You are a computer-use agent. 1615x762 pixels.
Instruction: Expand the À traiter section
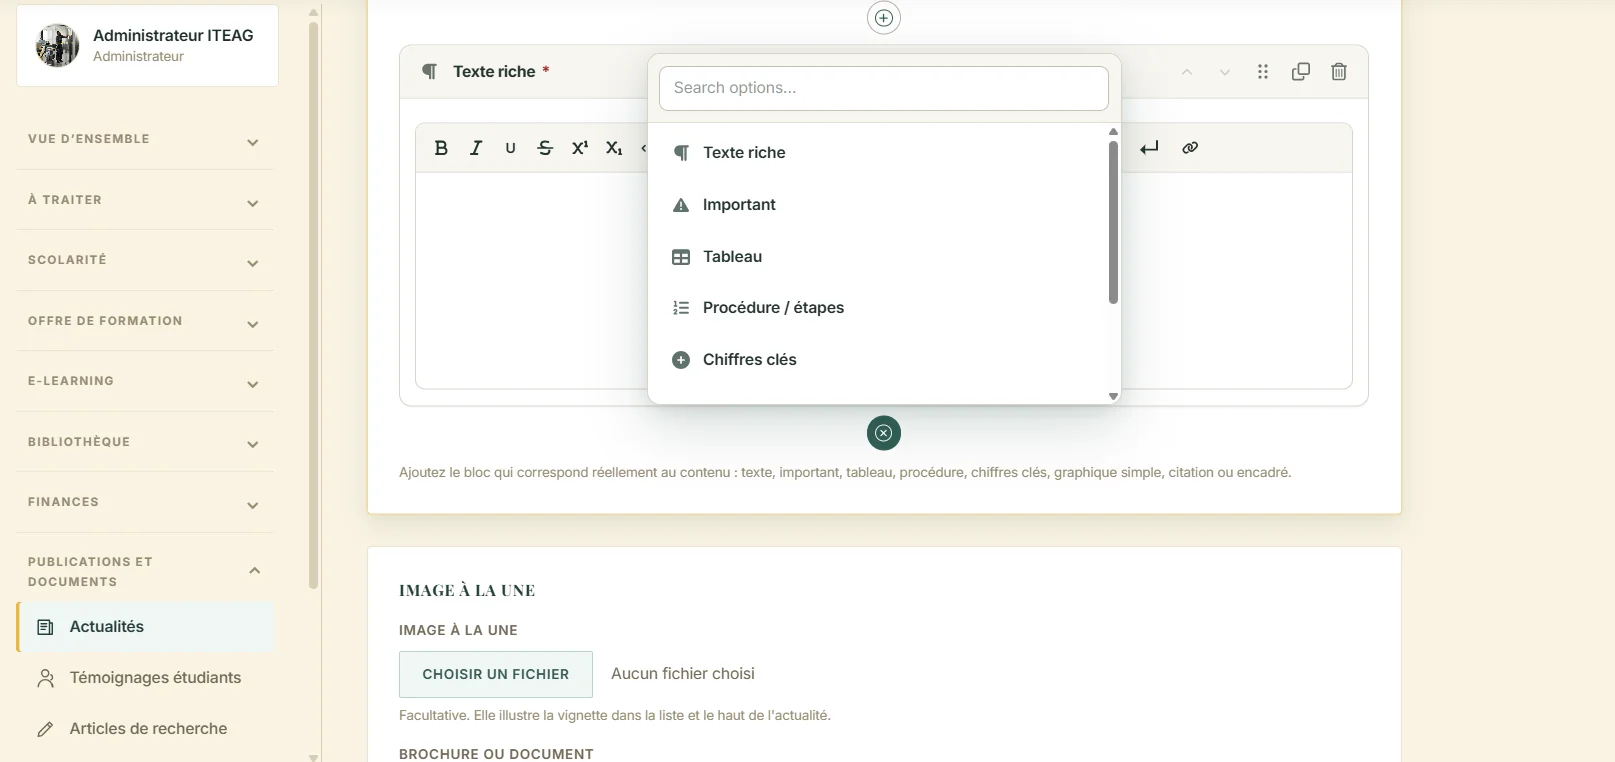point(145,200)
